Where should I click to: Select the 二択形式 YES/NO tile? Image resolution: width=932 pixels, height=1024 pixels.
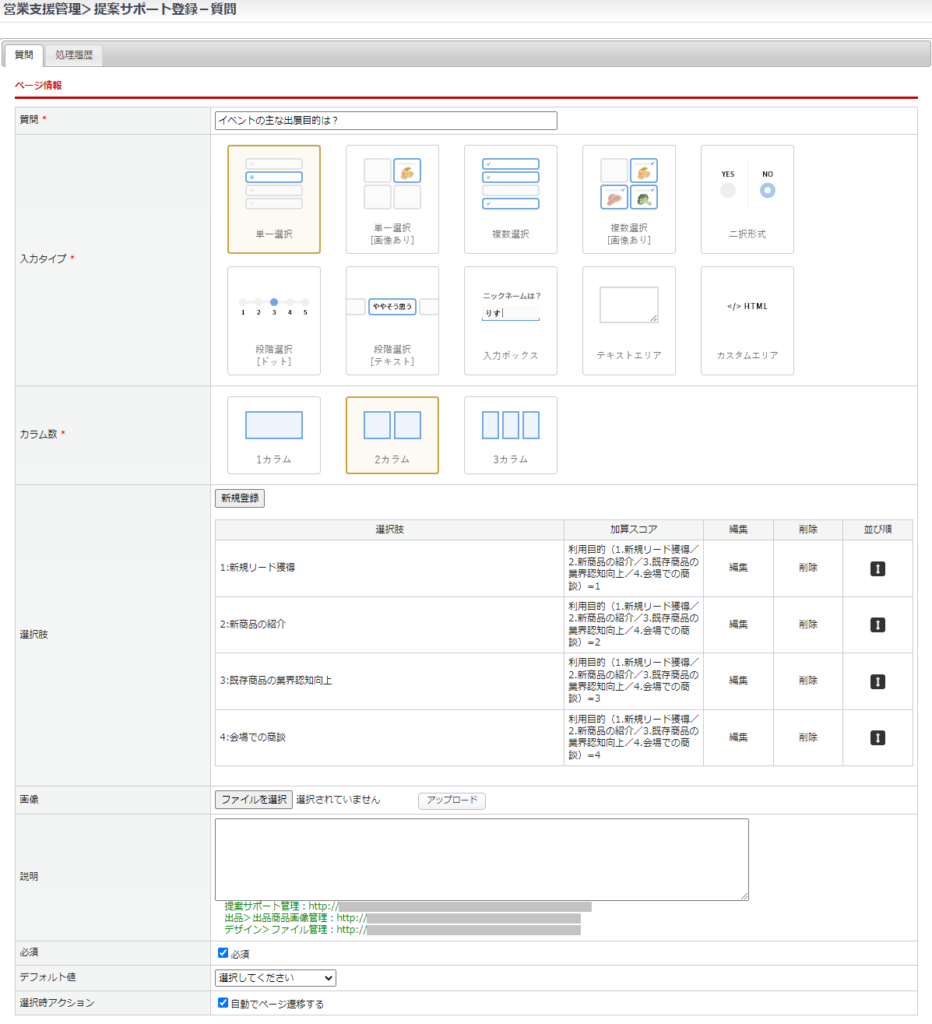pos(747,199)
